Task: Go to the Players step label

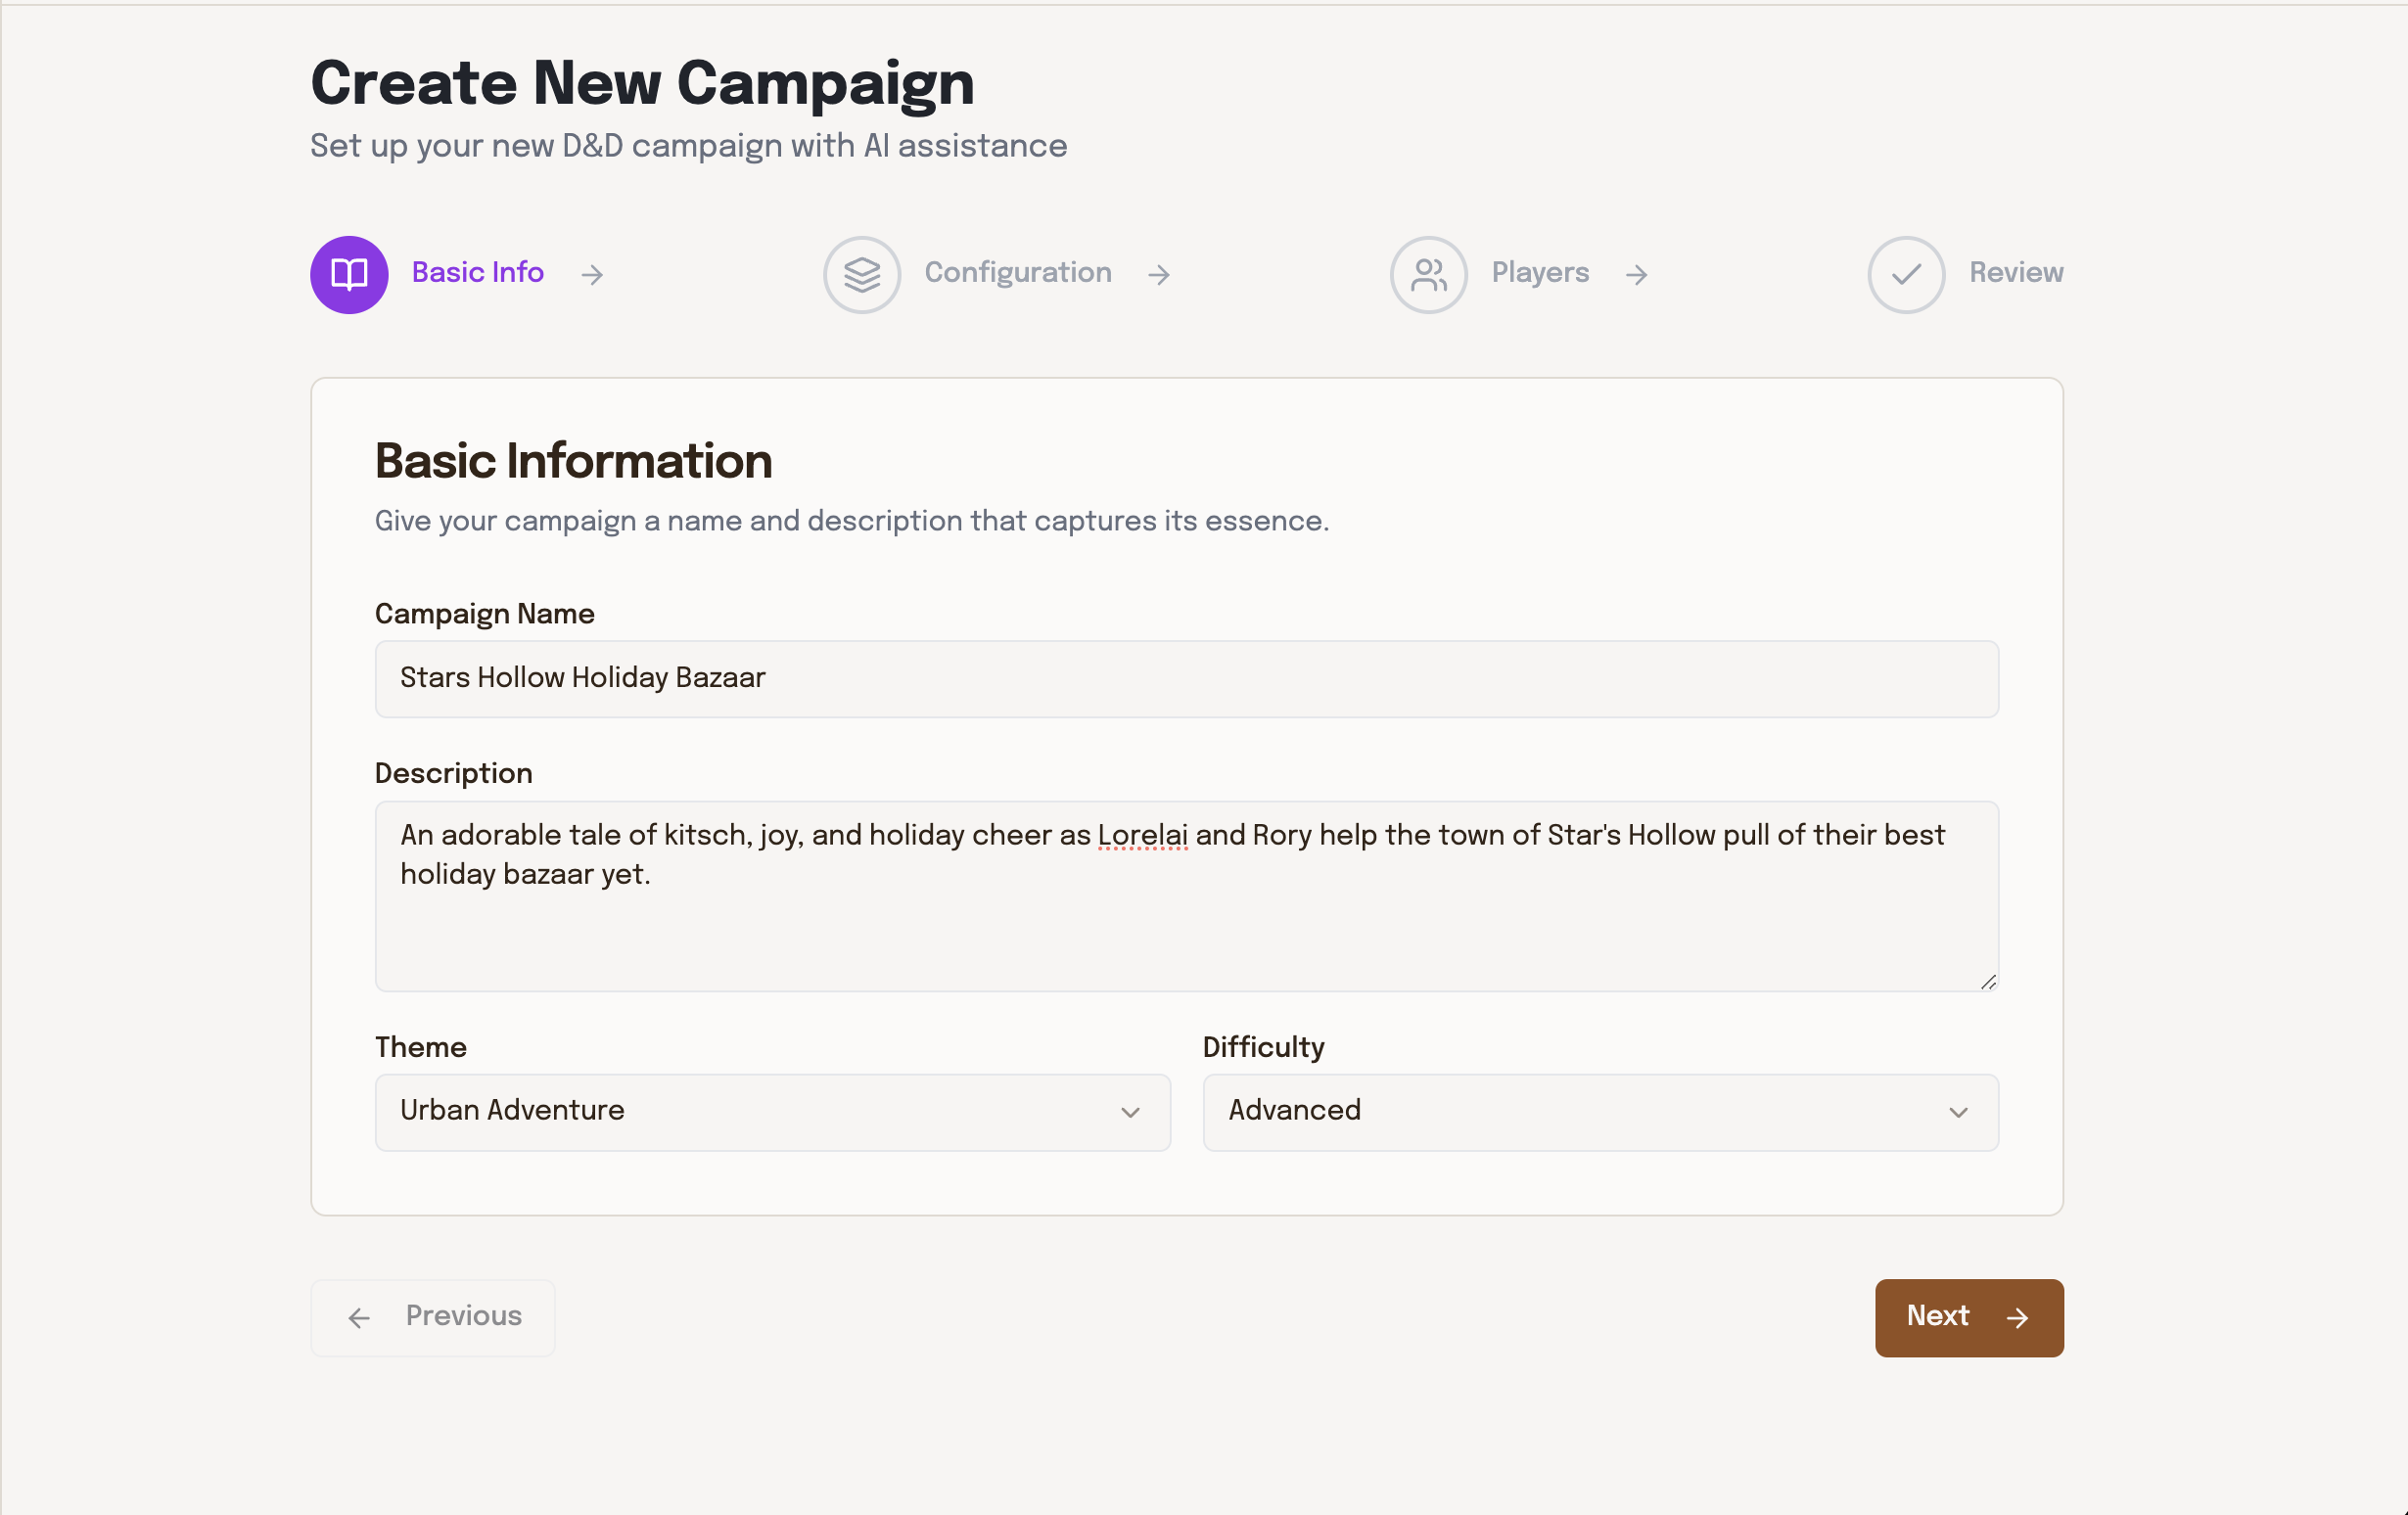Action: tap(1539, 272)
